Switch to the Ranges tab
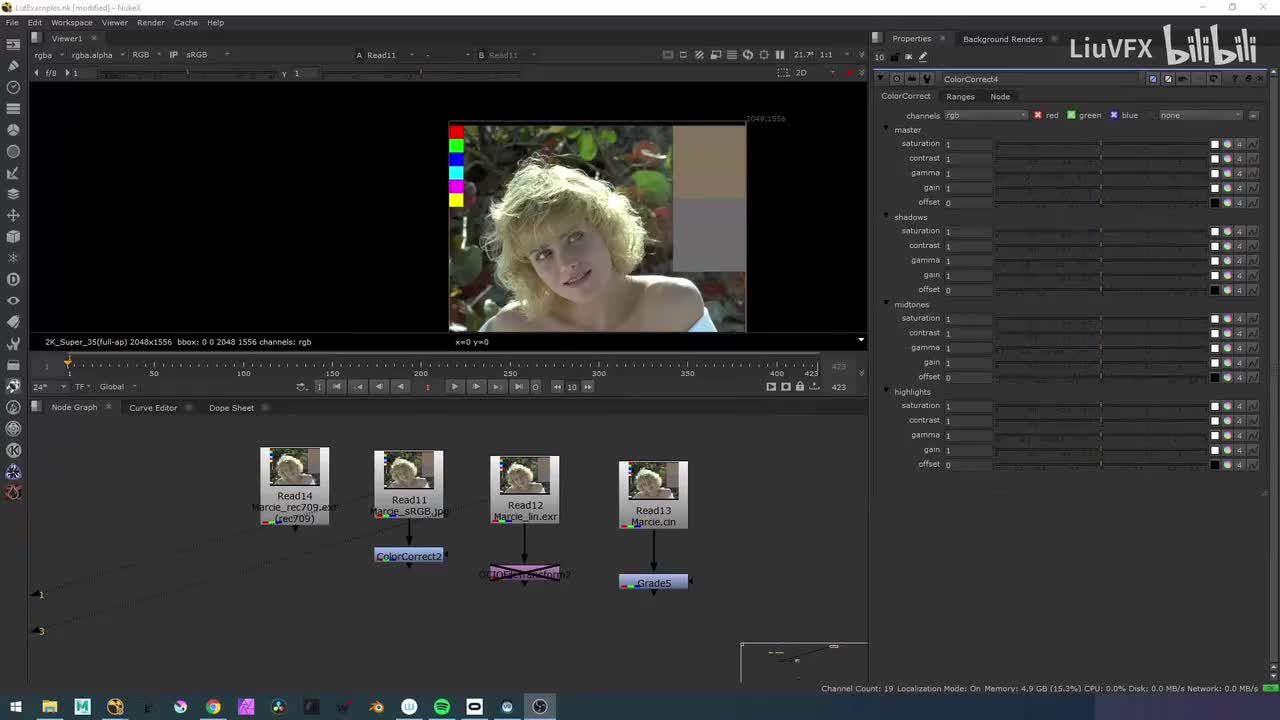This screenshot has width=1280, height=720. [960, 97]
